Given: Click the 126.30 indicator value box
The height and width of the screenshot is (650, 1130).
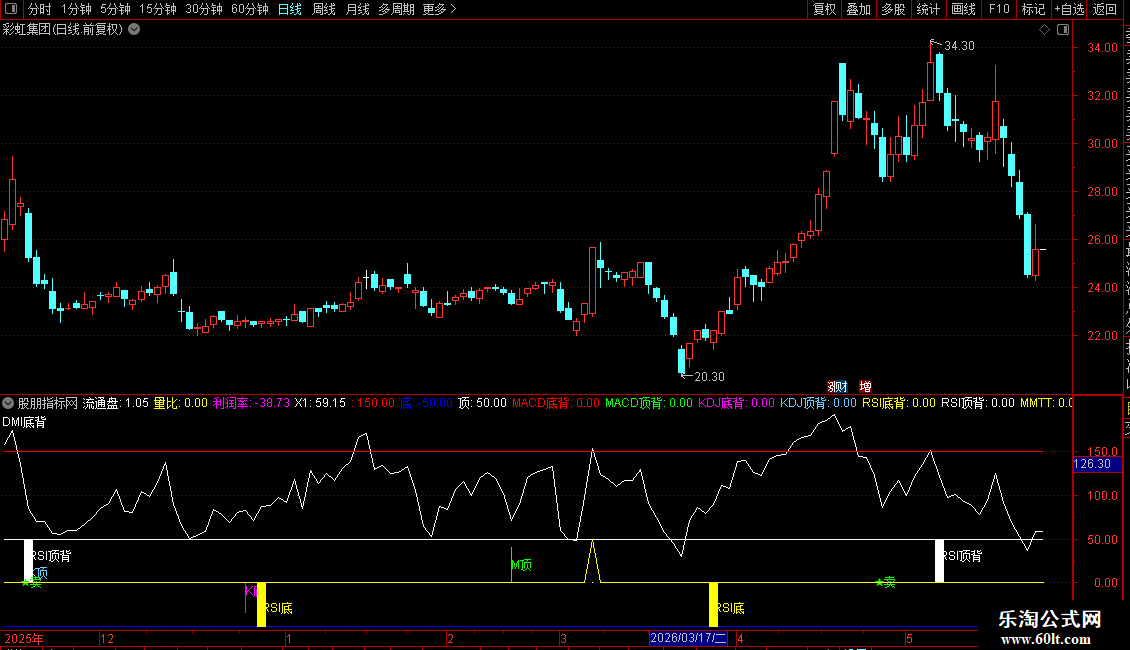Looking at the screenshot, I should click(1097, 464).
